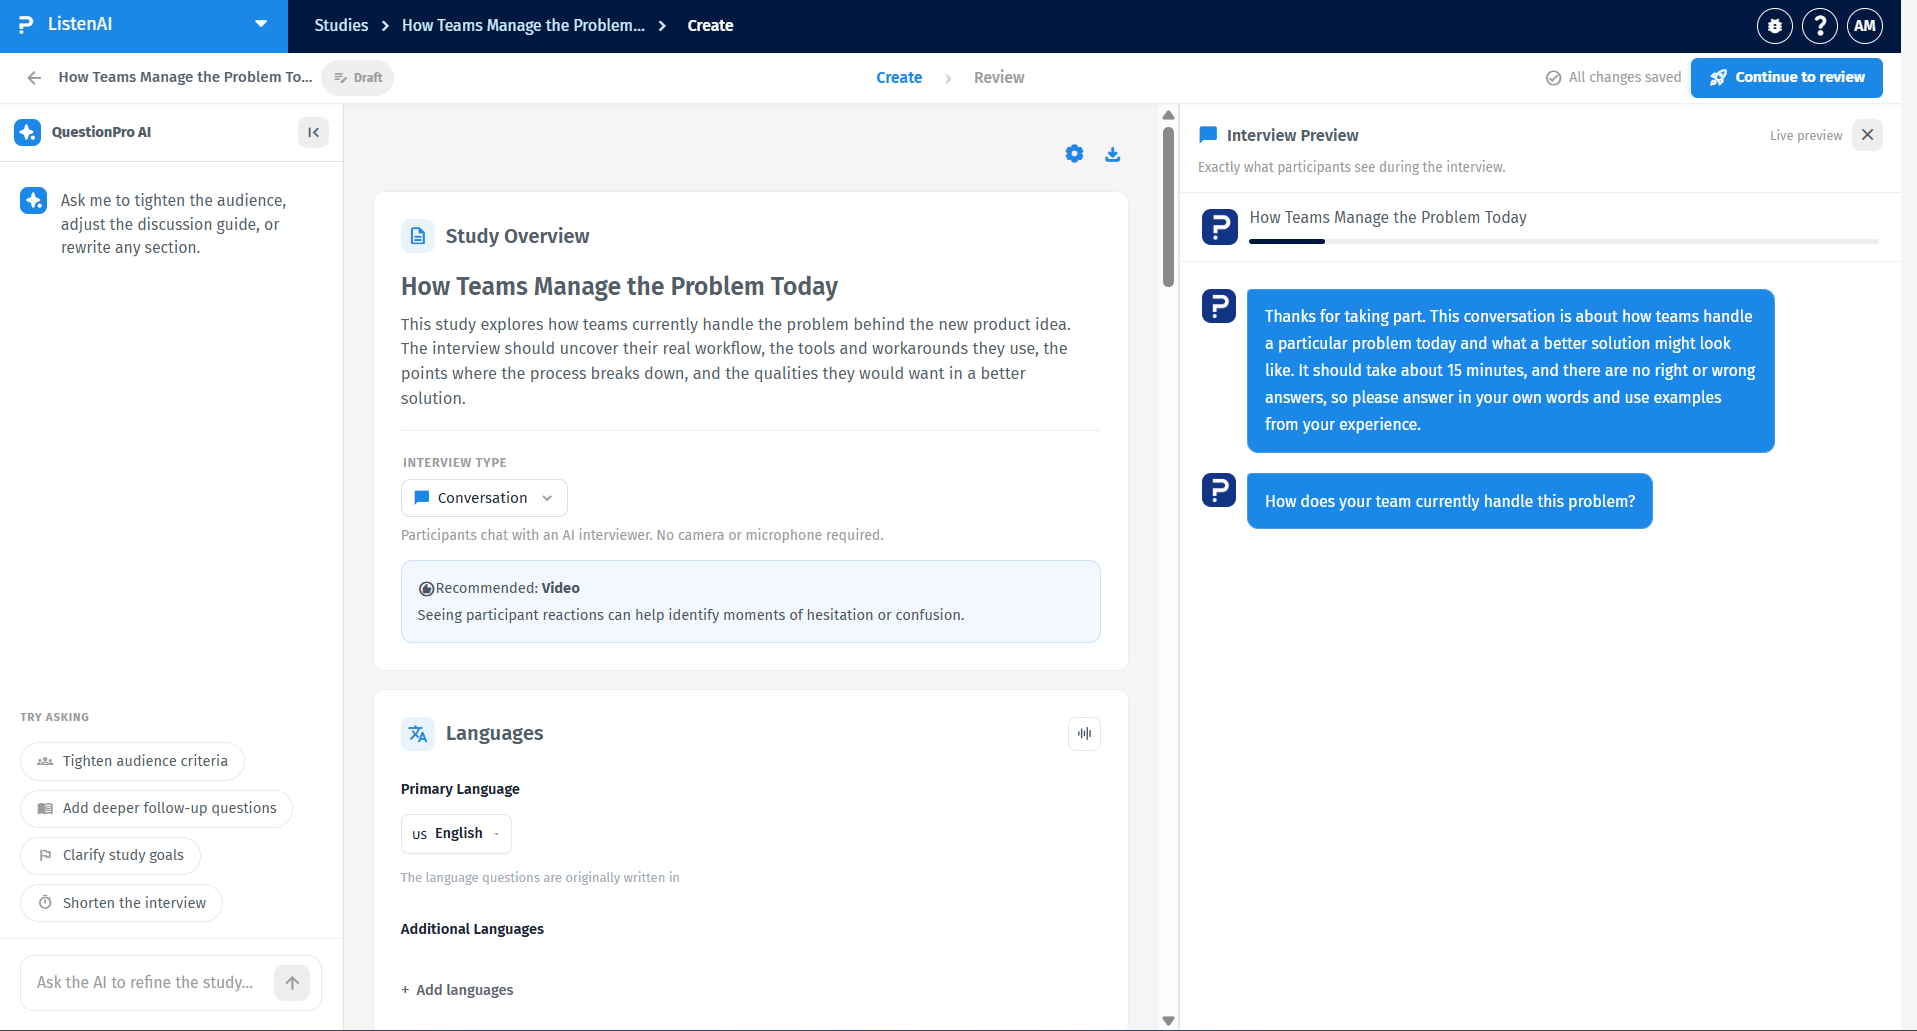Click the scrollbar up arrow

pos(1168,115)
